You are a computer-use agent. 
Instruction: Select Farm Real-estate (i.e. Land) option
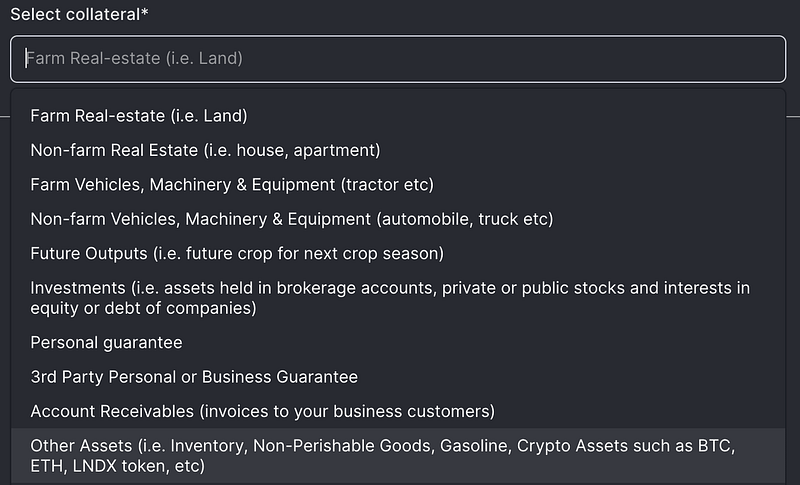pos(139,116)
